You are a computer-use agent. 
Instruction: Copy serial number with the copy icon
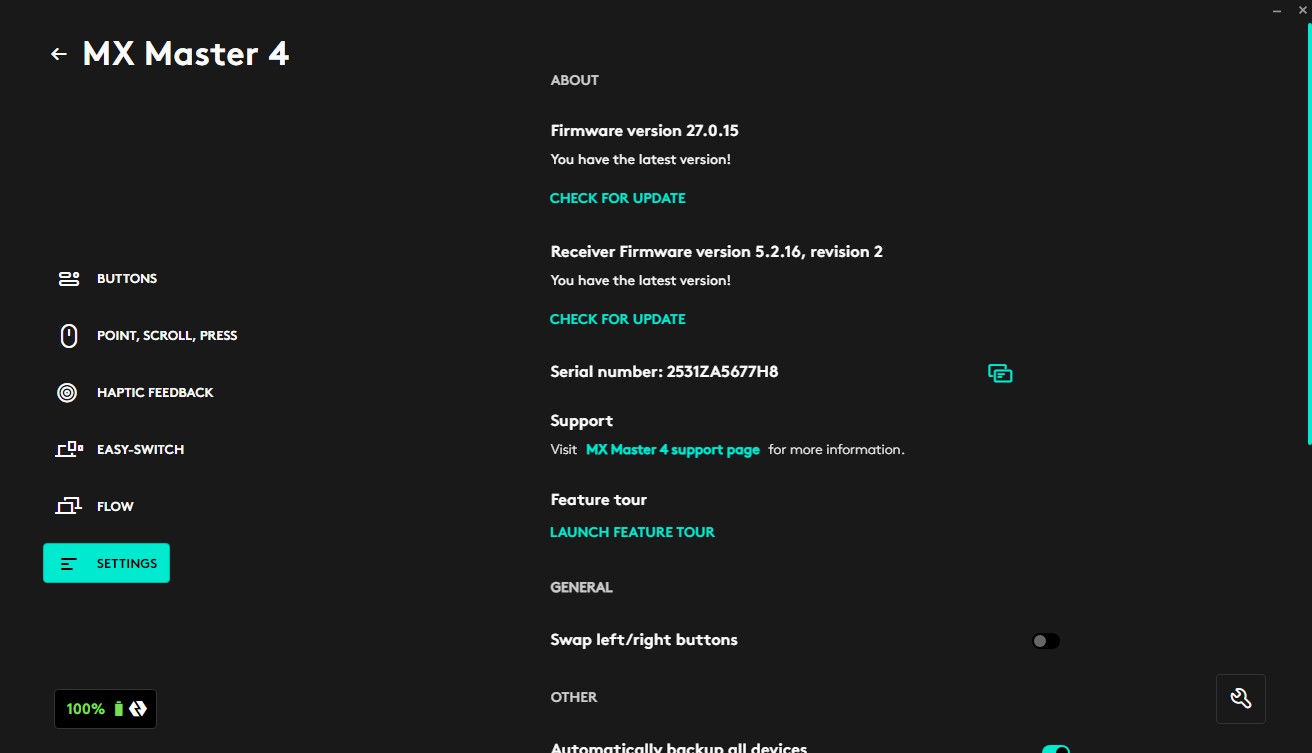tap(1000, 373)
